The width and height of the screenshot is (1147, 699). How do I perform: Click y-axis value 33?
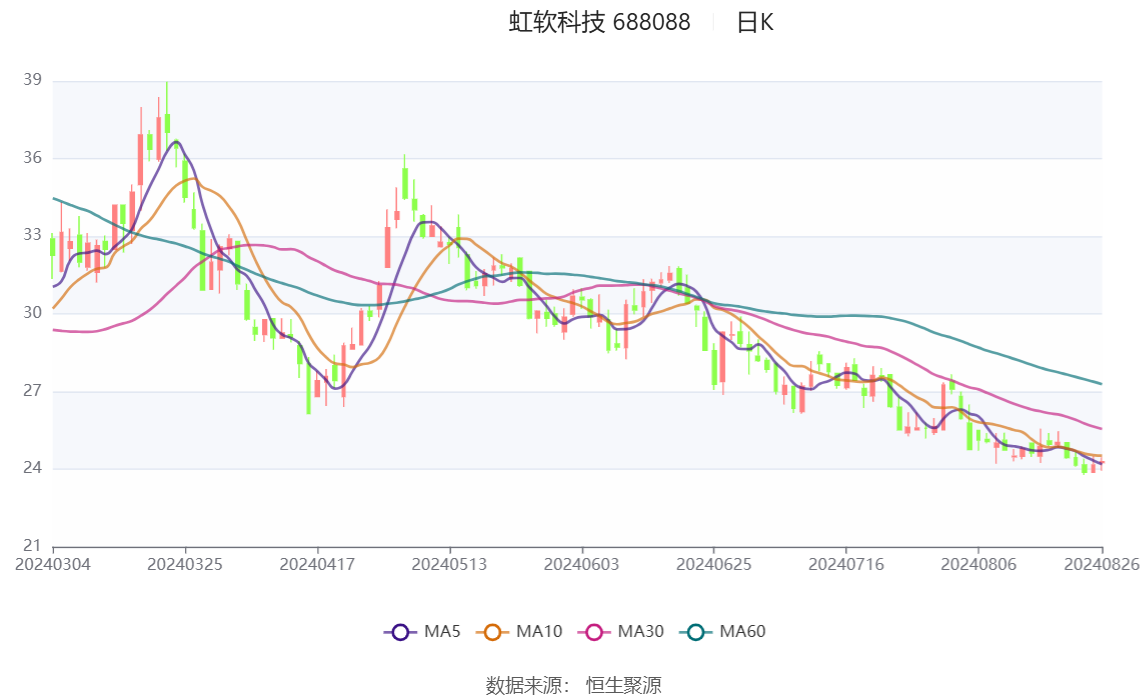pos(32,235)
